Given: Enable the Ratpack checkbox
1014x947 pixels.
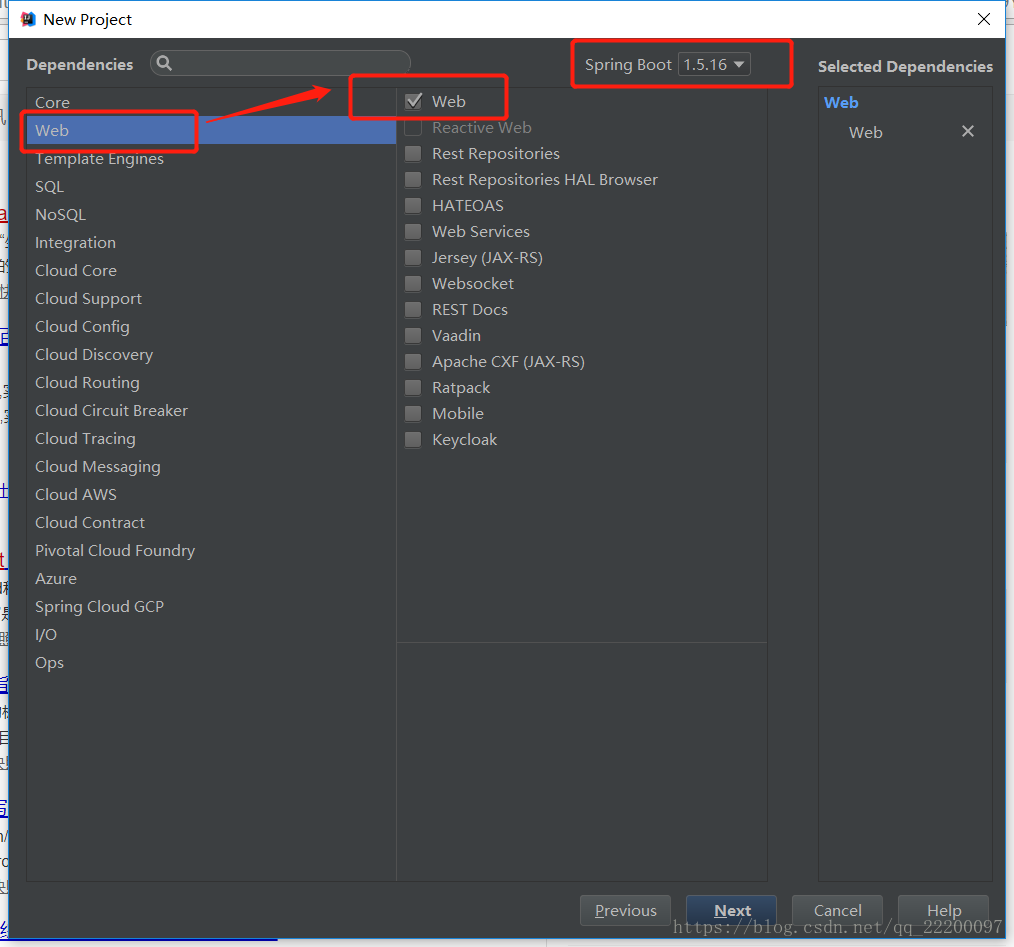Looking at the screenshot, I should pyautogui.click(x=413, y=387).
